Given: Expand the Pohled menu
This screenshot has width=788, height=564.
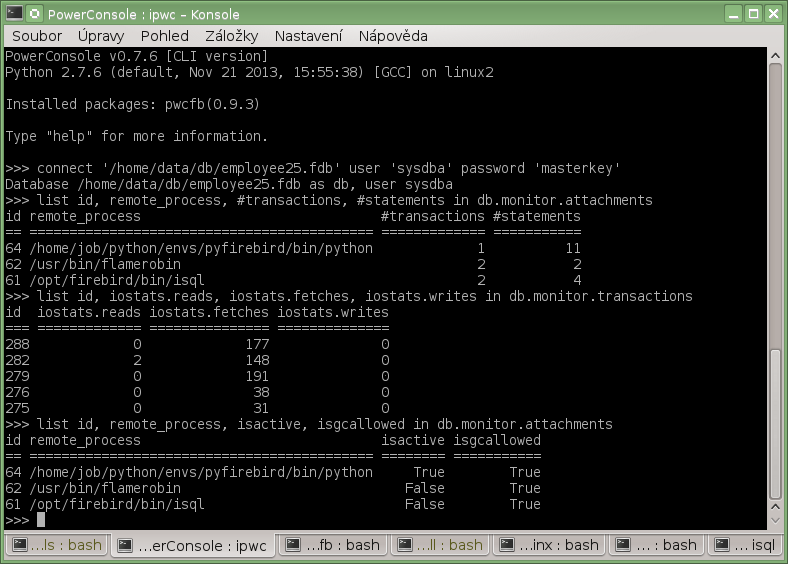Looking at the screenshot, I should [164, 36].
